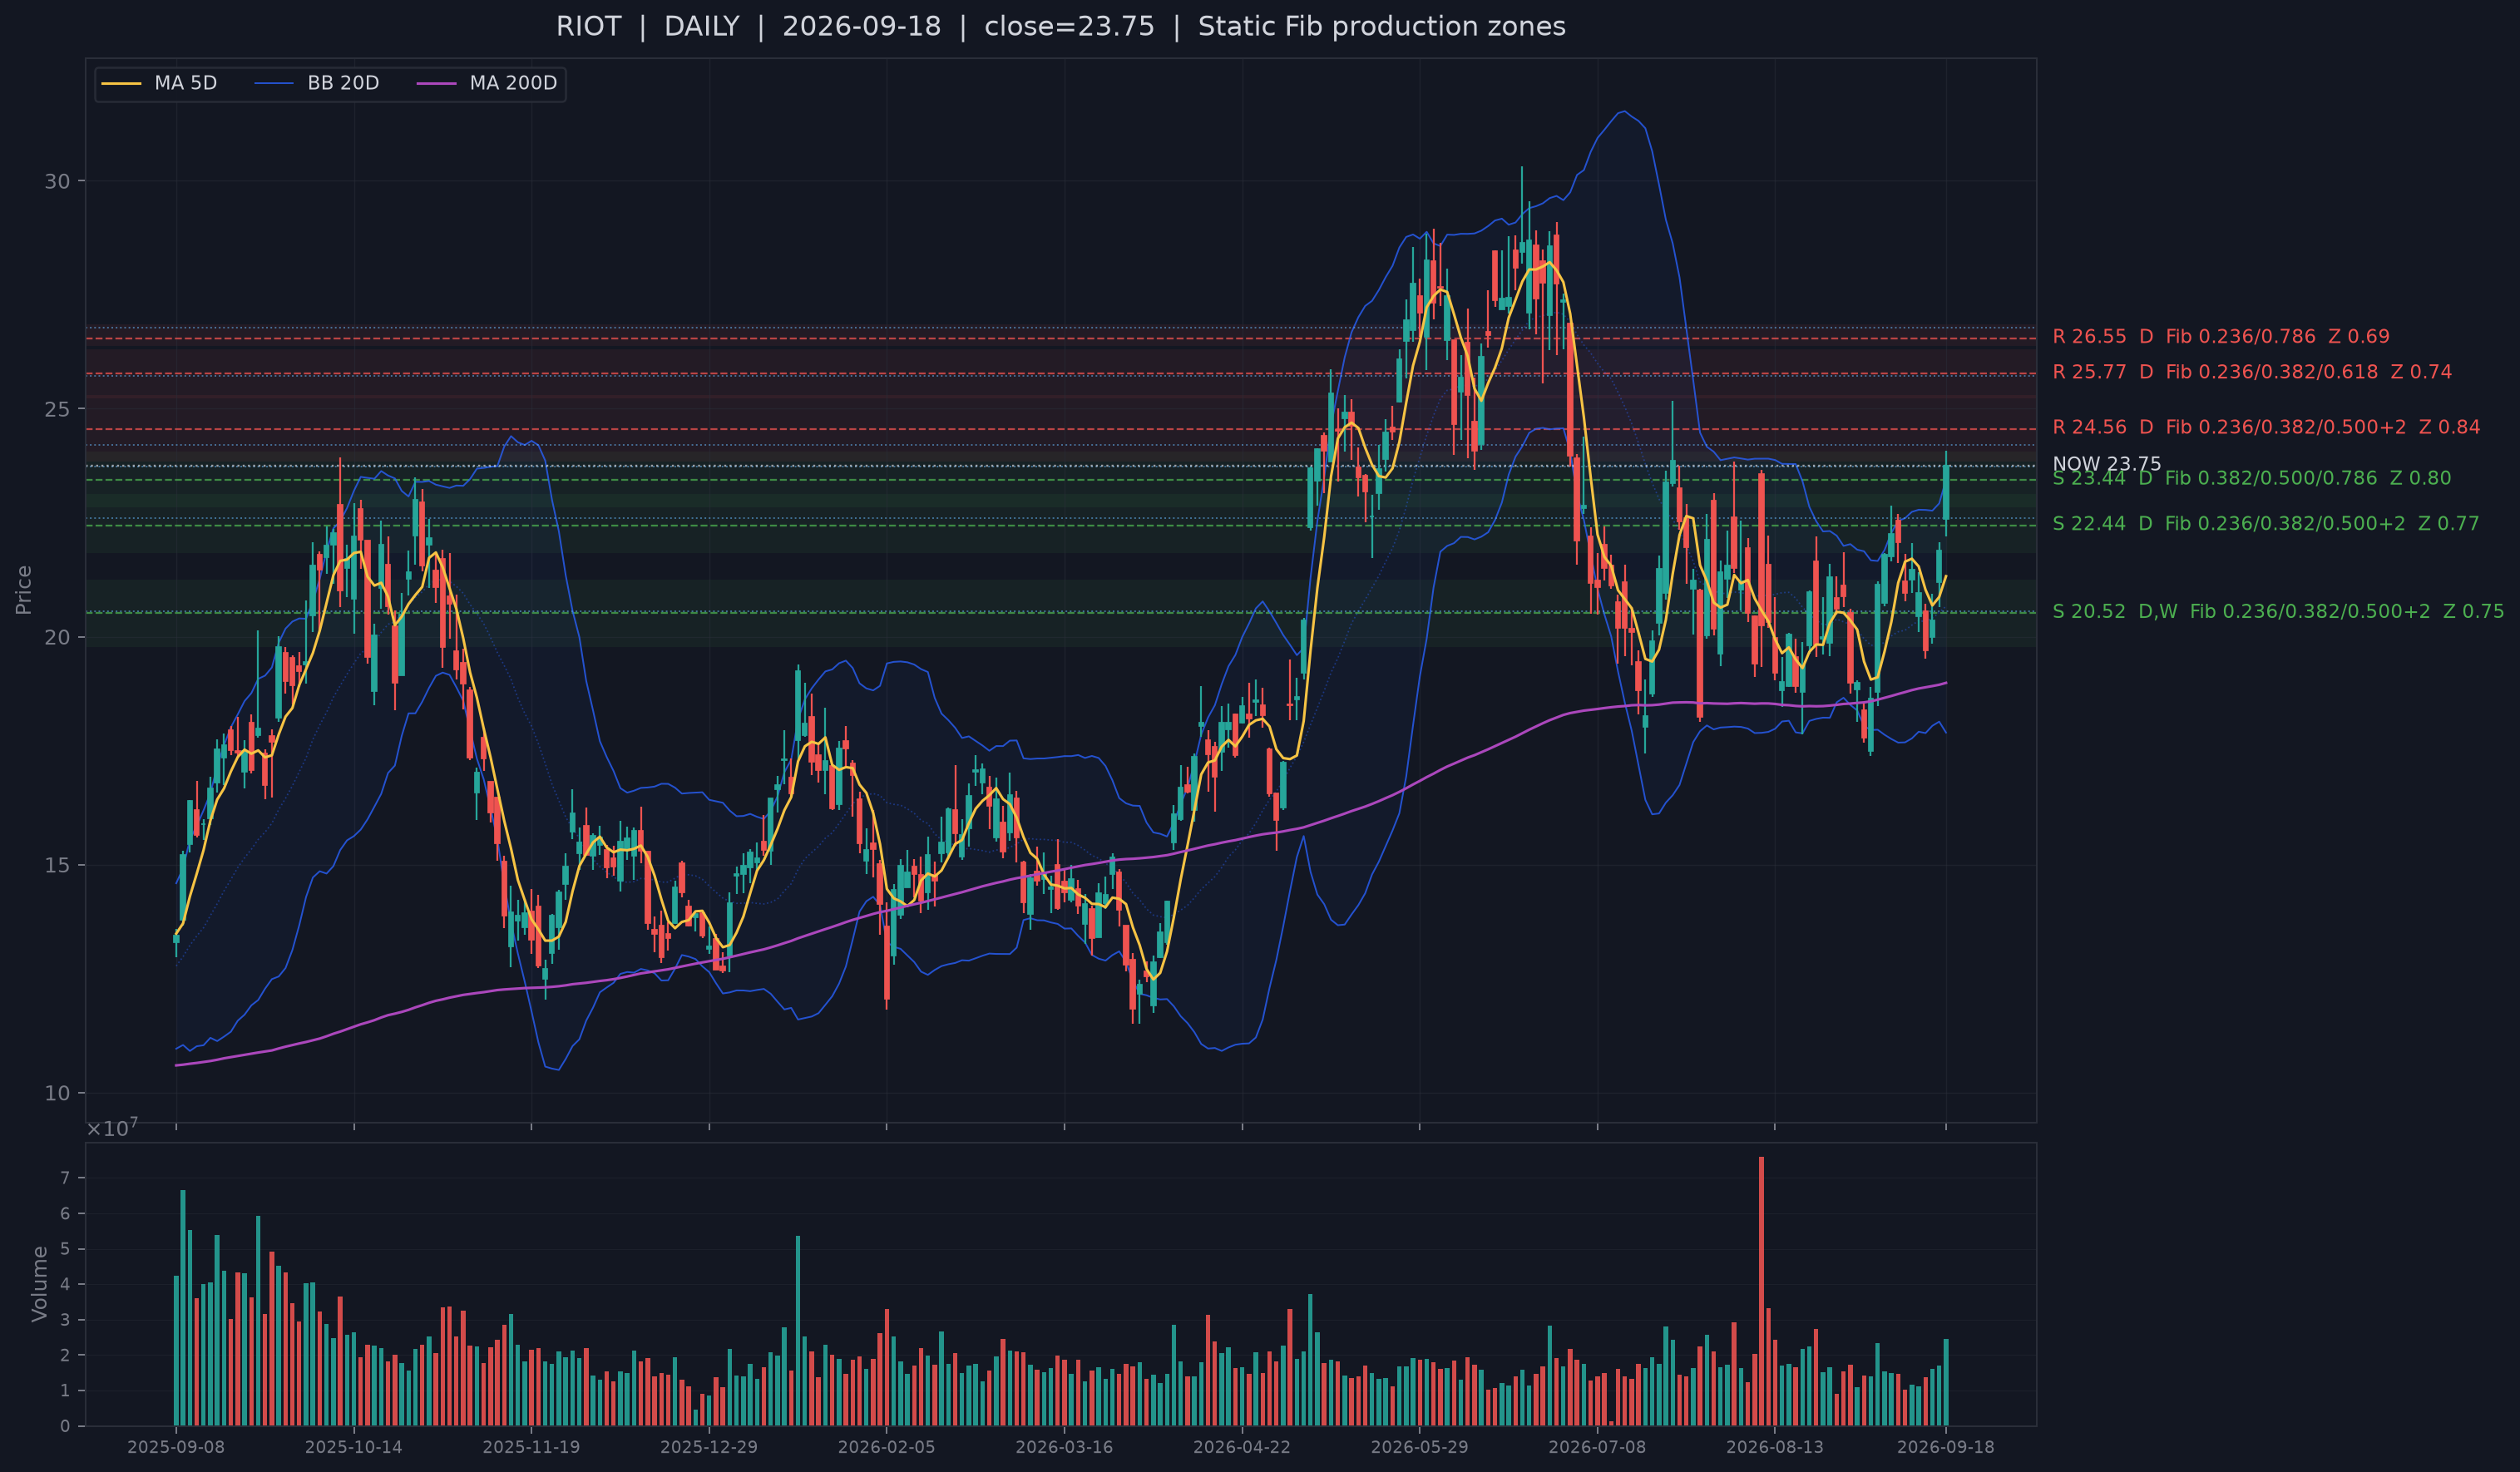
Task: Click the purple MA 200D legend line sample
Action: (436, 83)
